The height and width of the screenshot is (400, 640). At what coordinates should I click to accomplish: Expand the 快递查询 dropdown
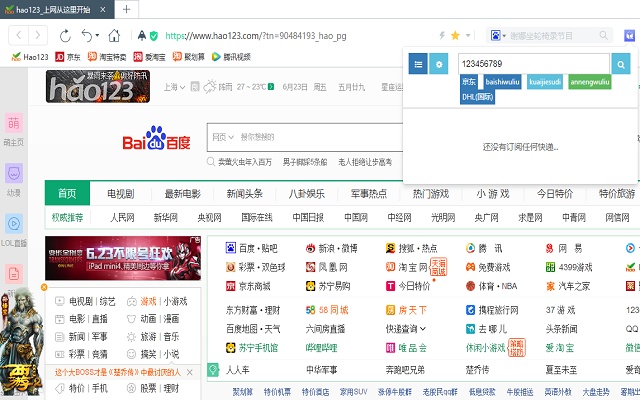pyautogui.click(x=406, y=329)
